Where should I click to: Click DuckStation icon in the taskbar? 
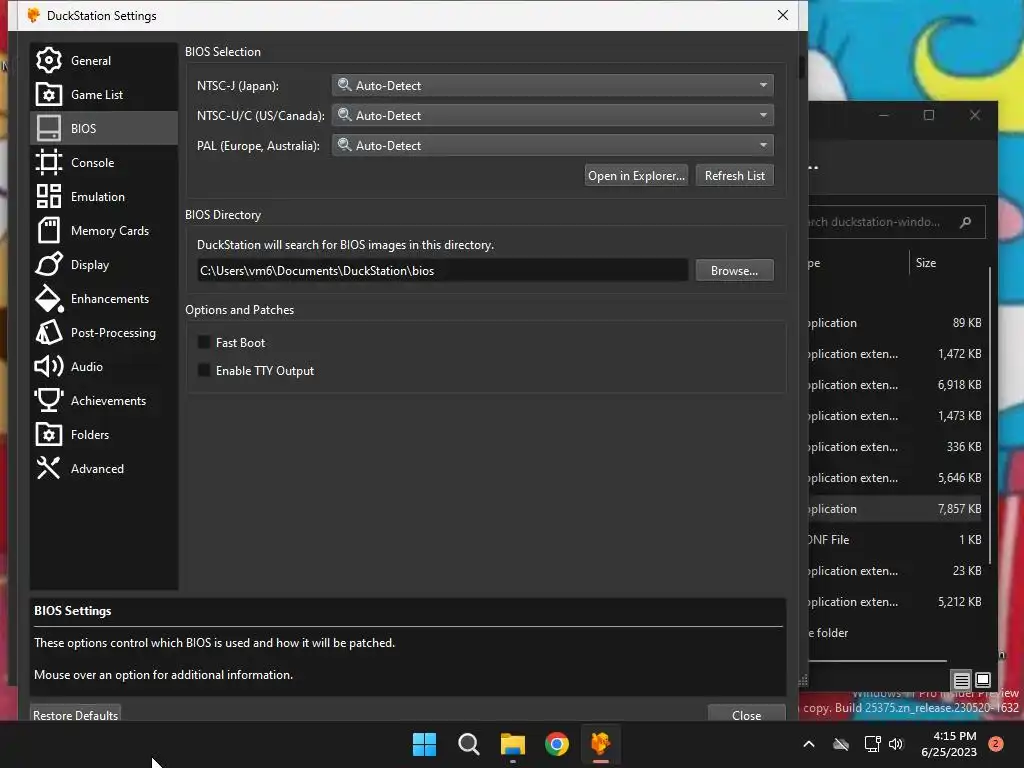point(601,744)
